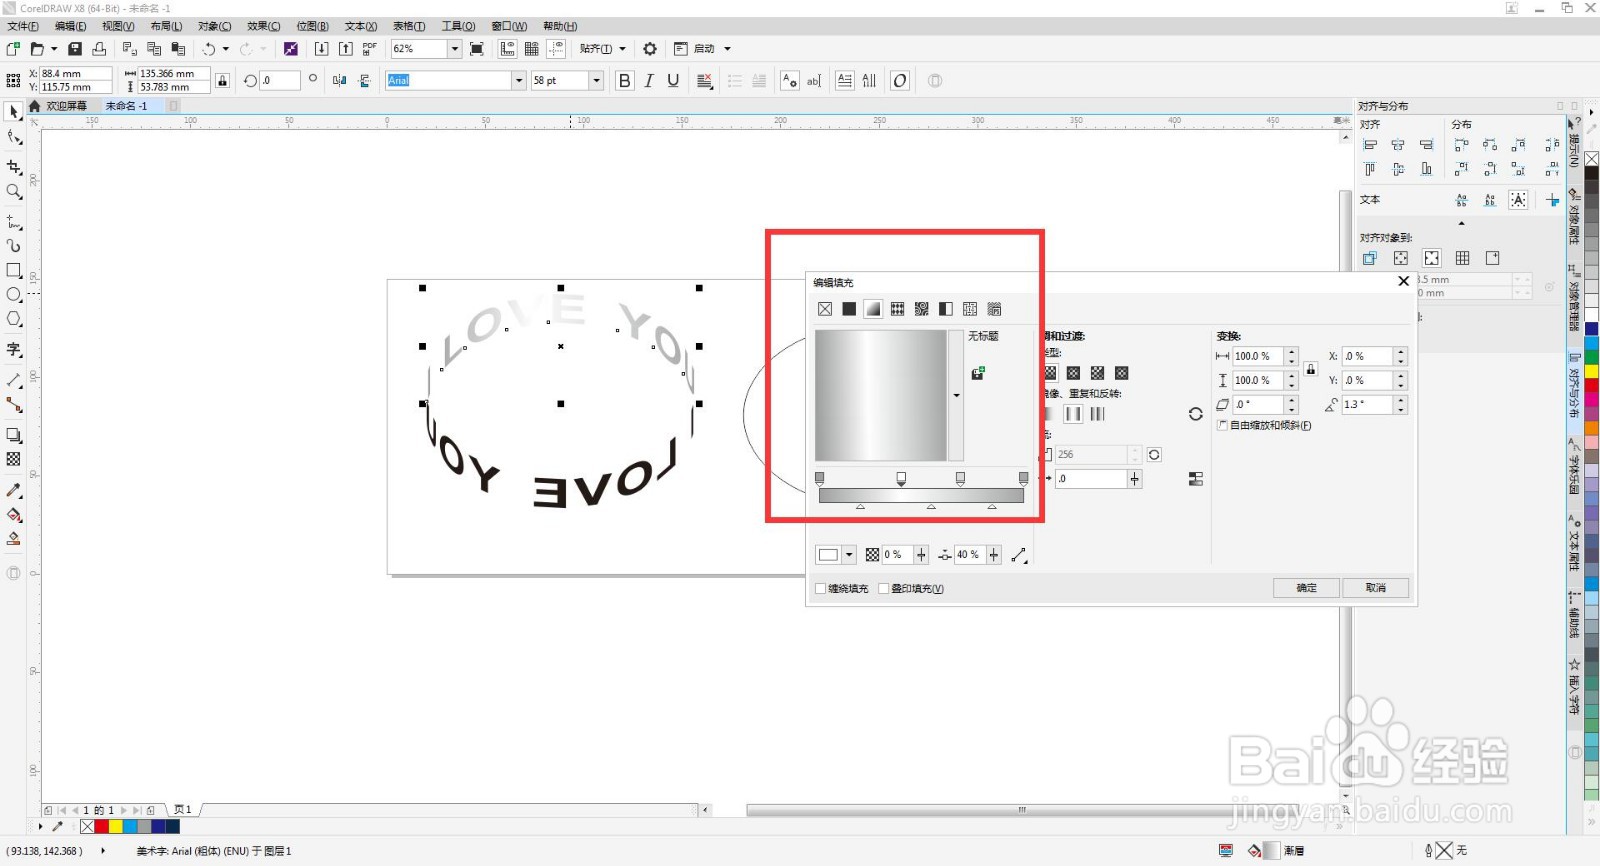Open the 位图(B) menu

tap(312, 26)
